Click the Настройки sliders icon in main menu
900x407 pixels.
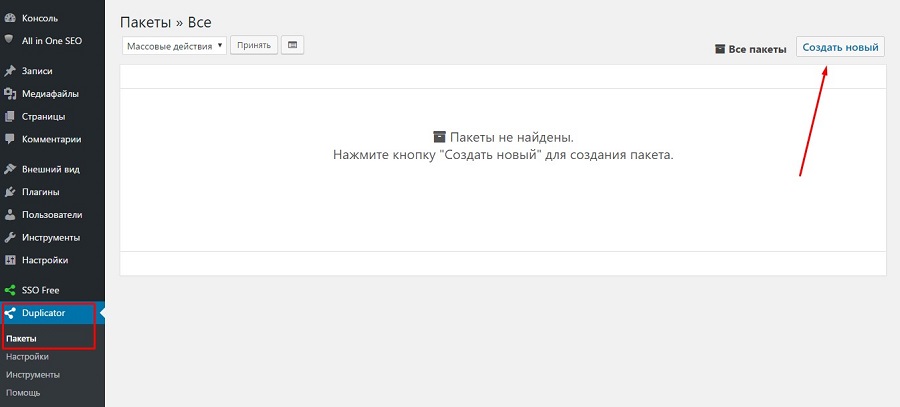click(x=9, y=260)
